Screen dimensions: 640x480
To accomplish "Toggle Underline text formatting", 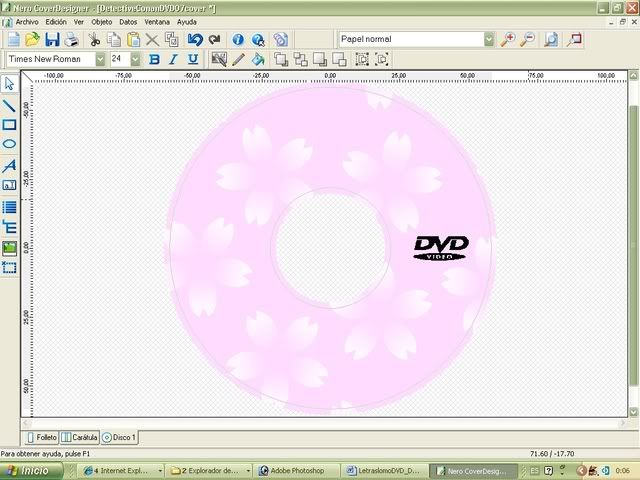I will [191, 60].
